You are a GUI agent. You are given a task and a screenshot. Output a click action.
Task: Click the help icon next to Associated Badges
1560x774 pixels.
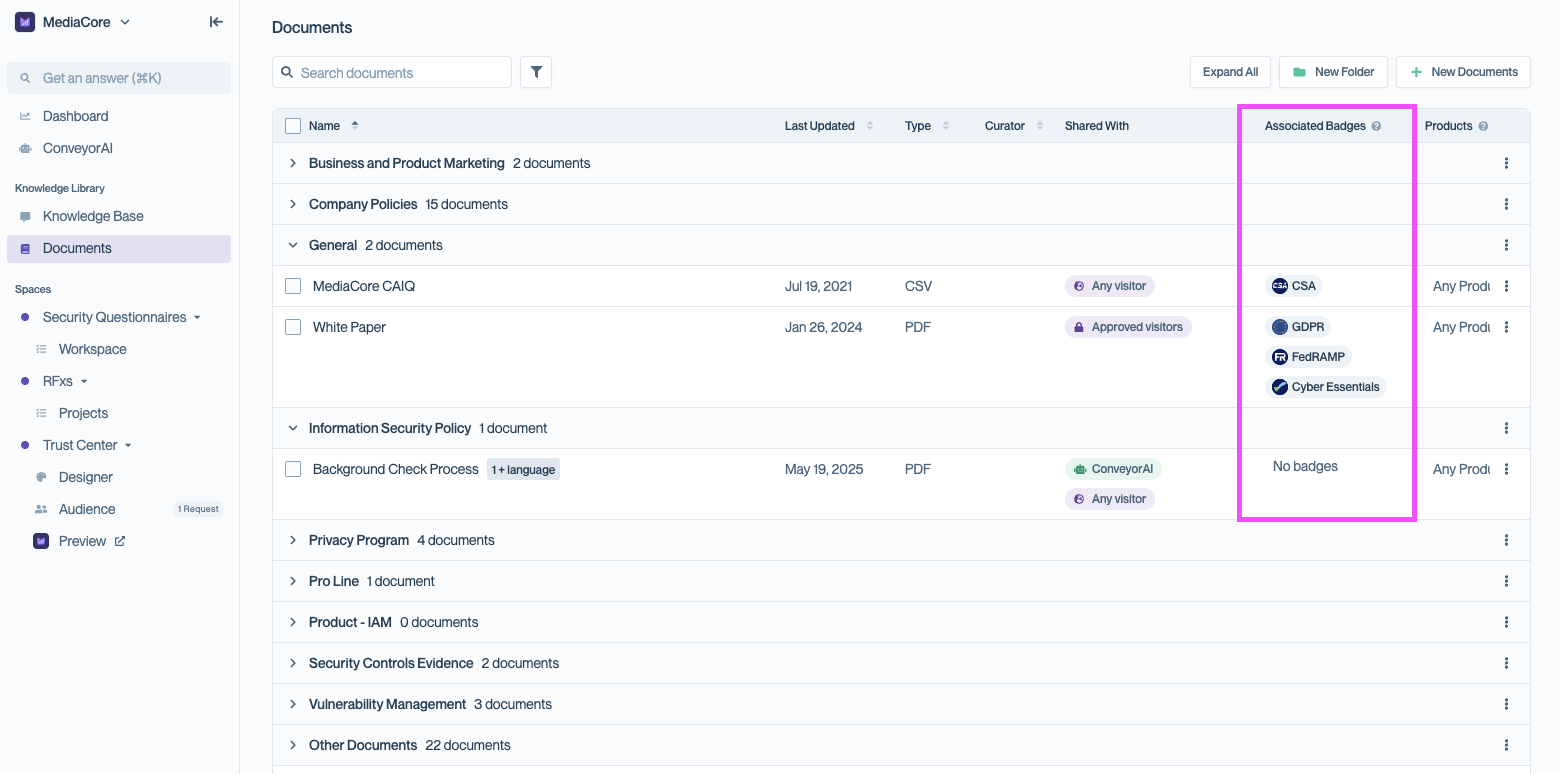[1377, 125]
